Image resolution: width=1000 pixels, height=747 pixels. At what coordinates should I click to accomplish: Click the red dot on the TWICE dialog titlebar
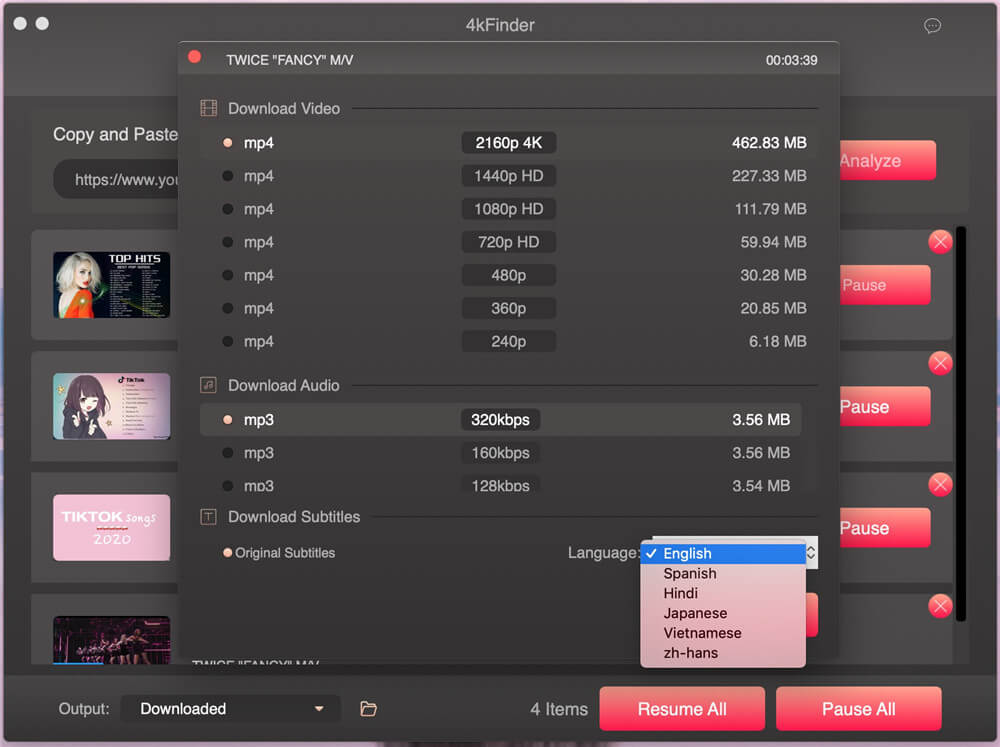pyautogui.click(x=193, y=57)
